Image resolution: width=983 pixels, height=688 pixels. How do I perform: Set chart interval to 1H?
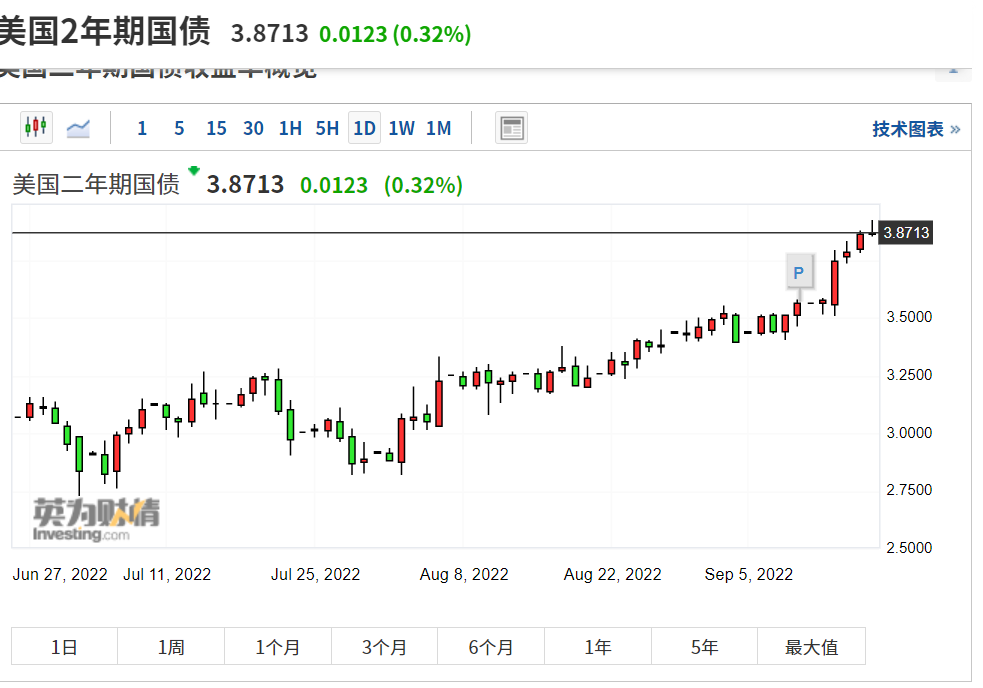tap(290, 128)
